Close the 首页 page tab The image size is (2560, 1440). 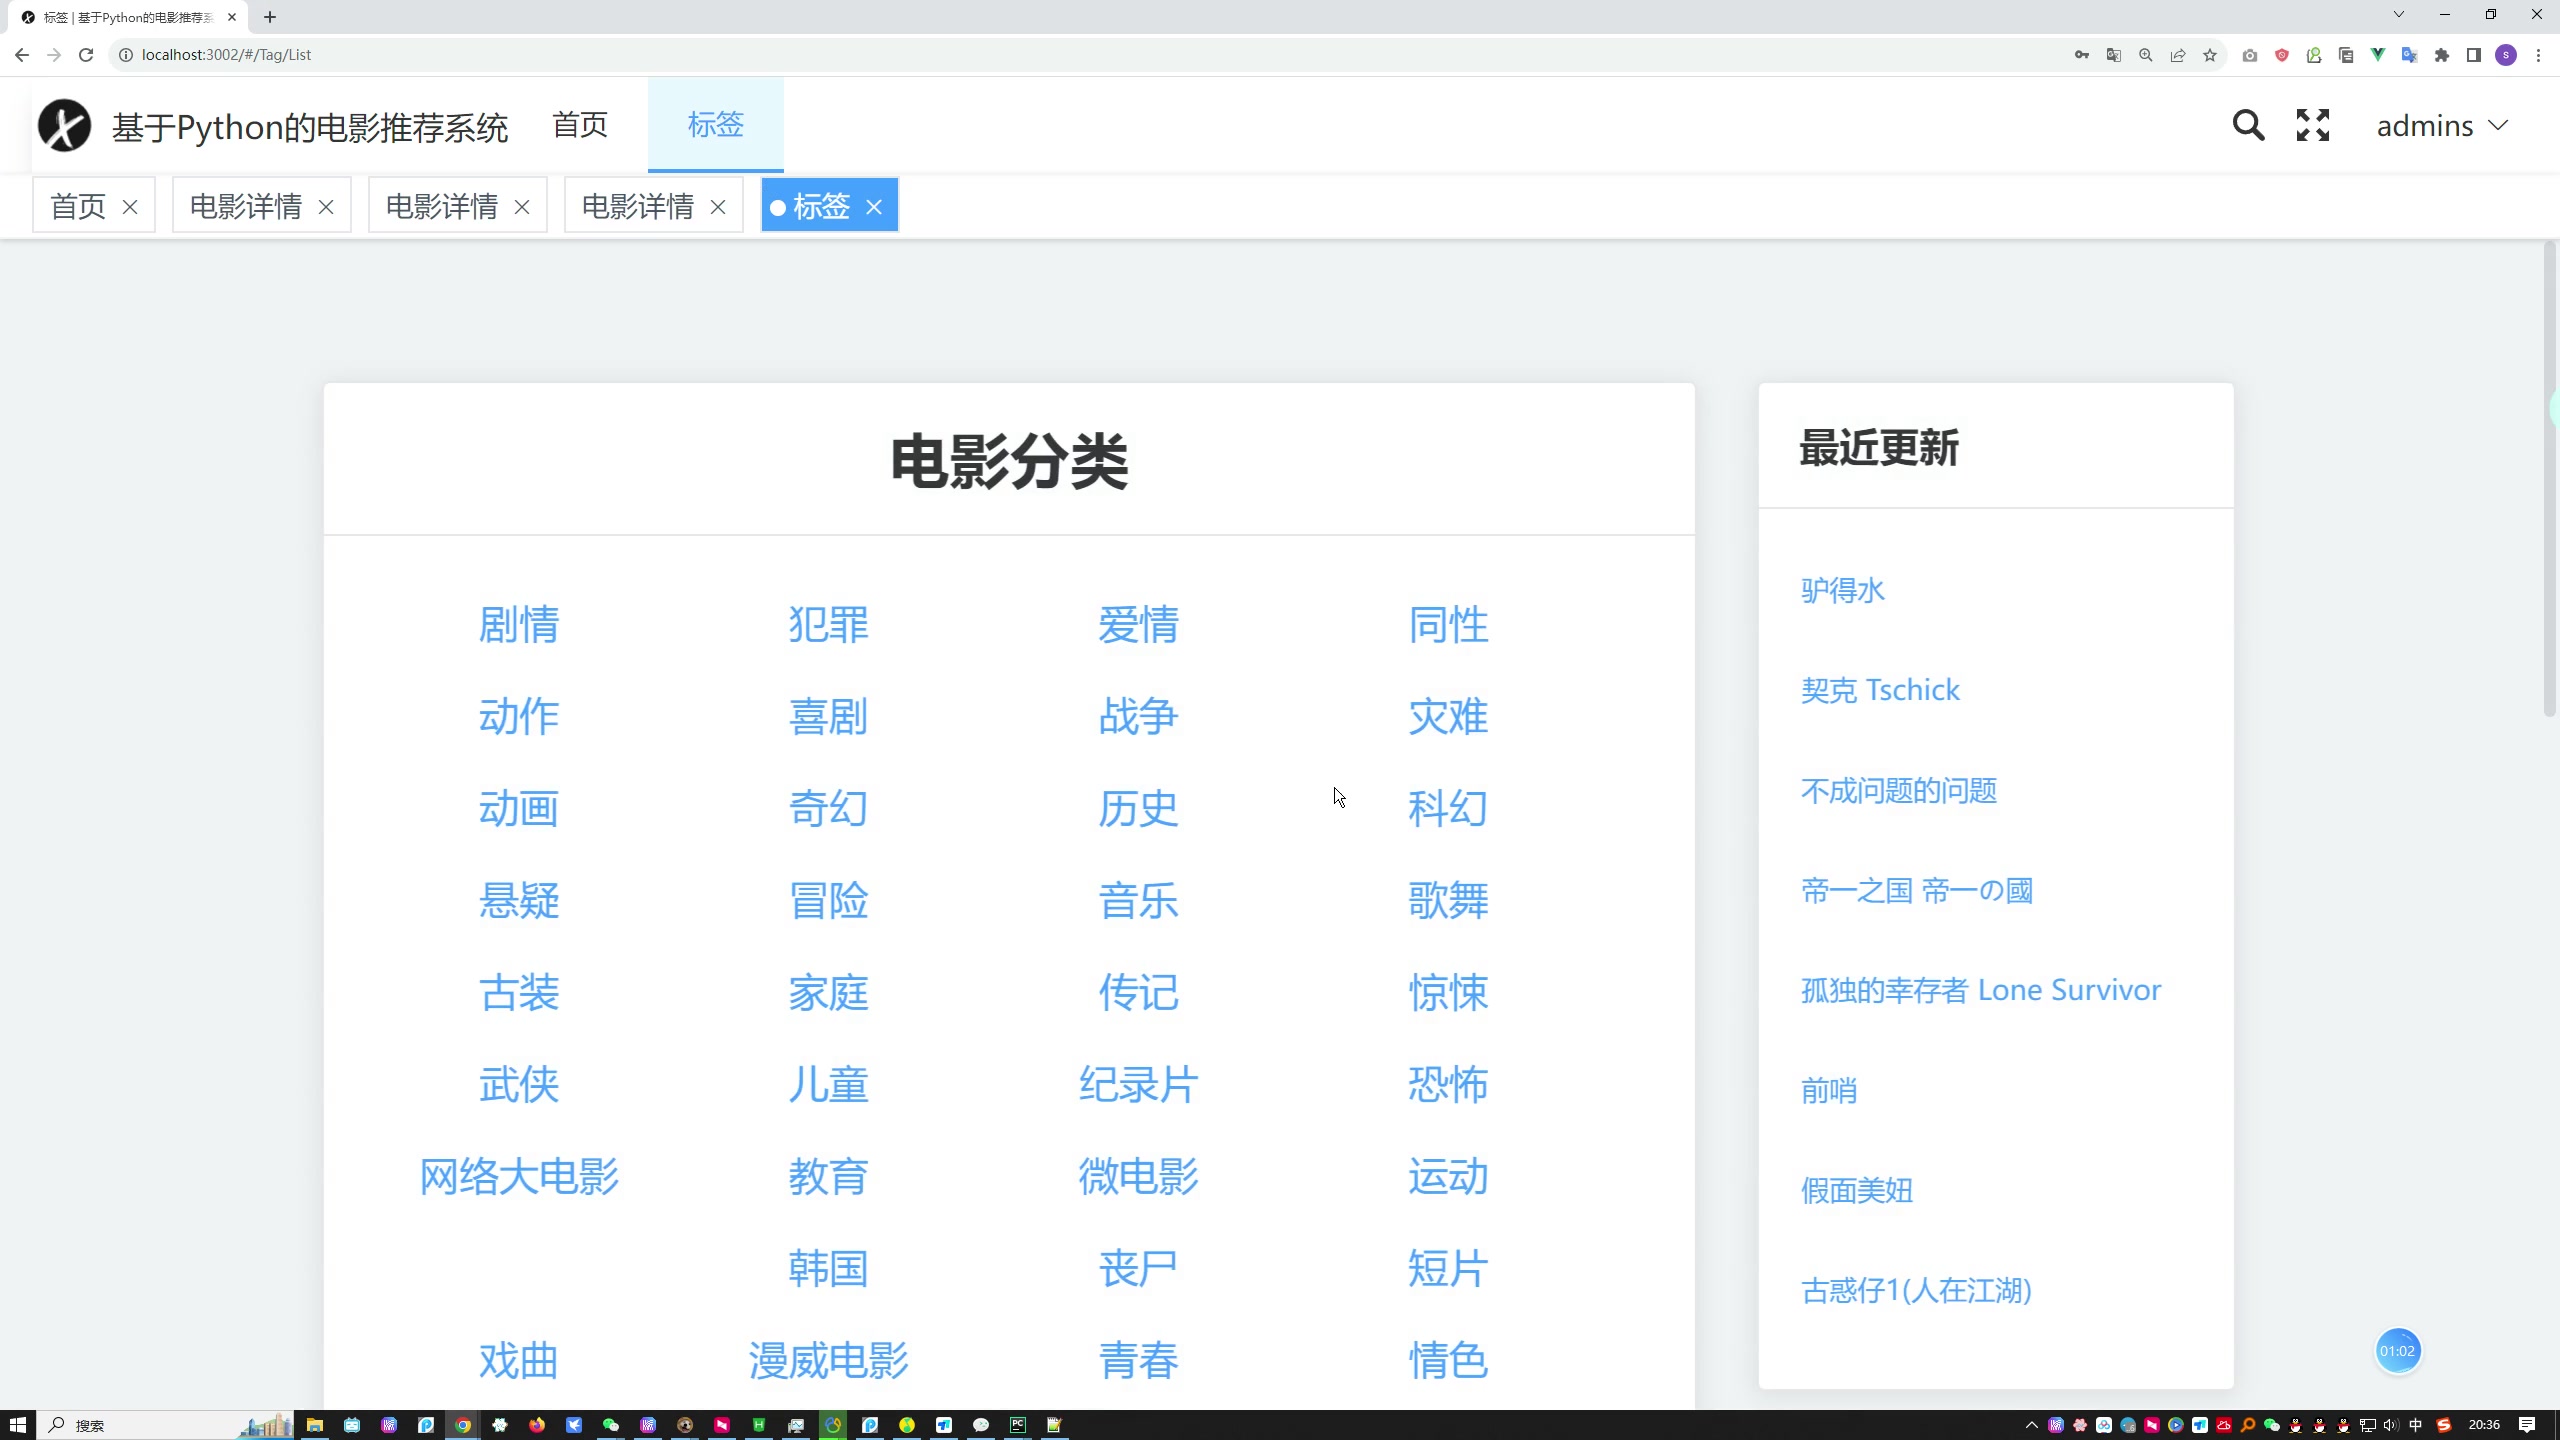(x=130, y=207)
